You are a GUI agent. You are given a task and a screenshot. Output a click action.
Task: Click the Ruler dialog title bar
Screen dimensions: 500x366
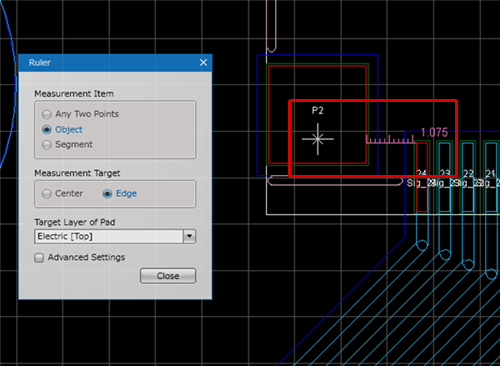(115, 63)
